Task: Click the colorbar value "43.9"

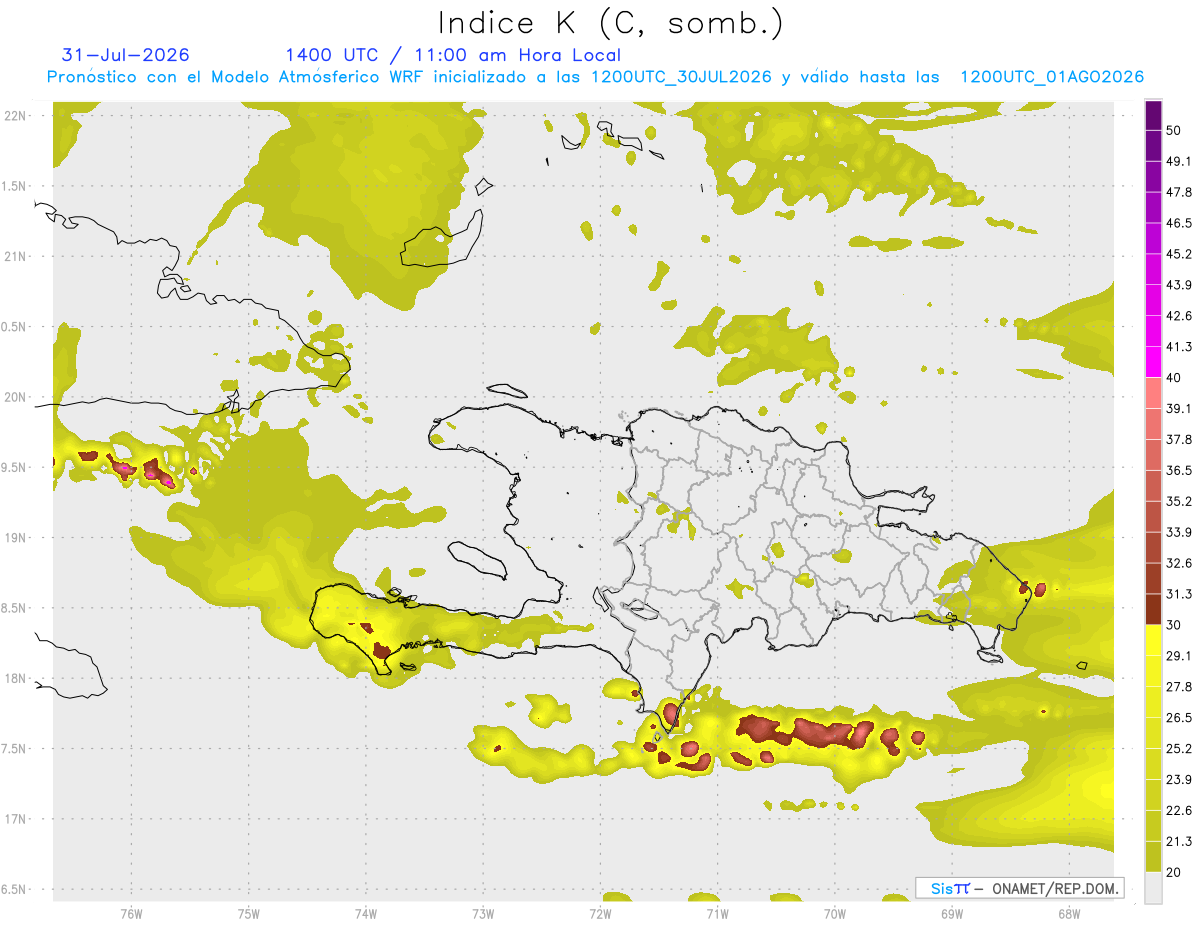Action: point(1179,285)
